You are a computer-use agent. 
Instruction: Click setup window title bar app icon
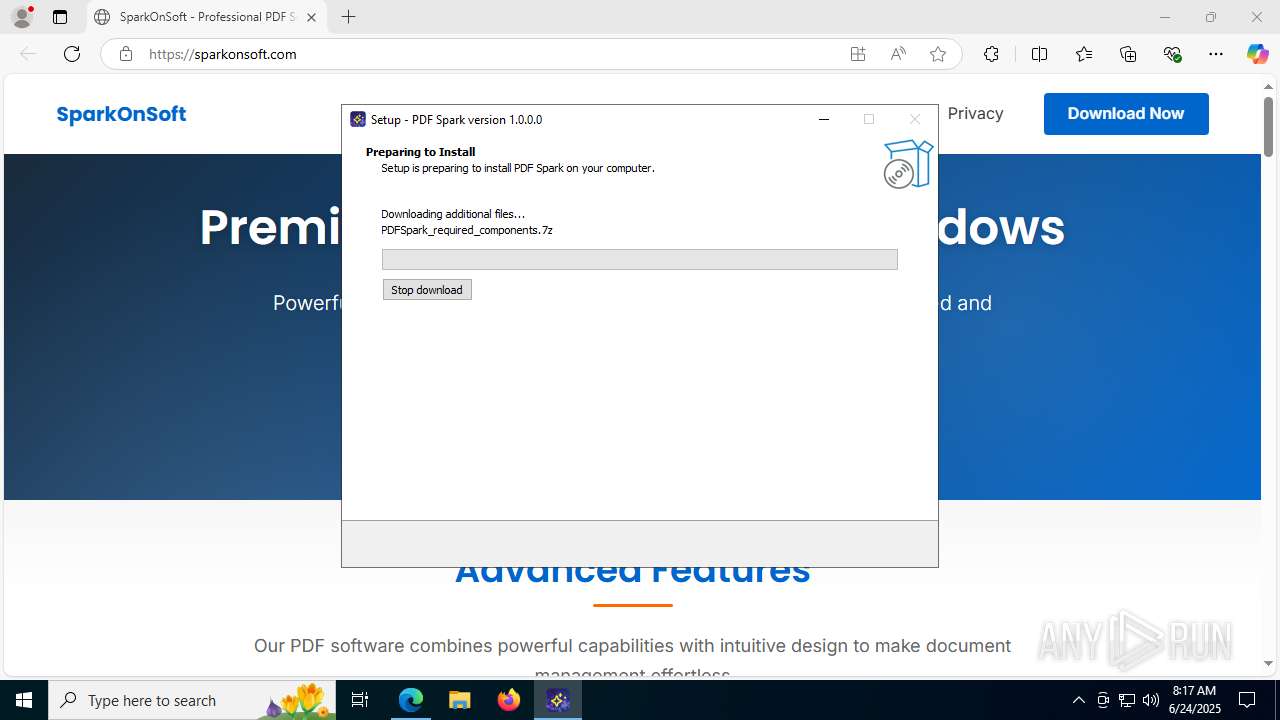click(358, 119)
